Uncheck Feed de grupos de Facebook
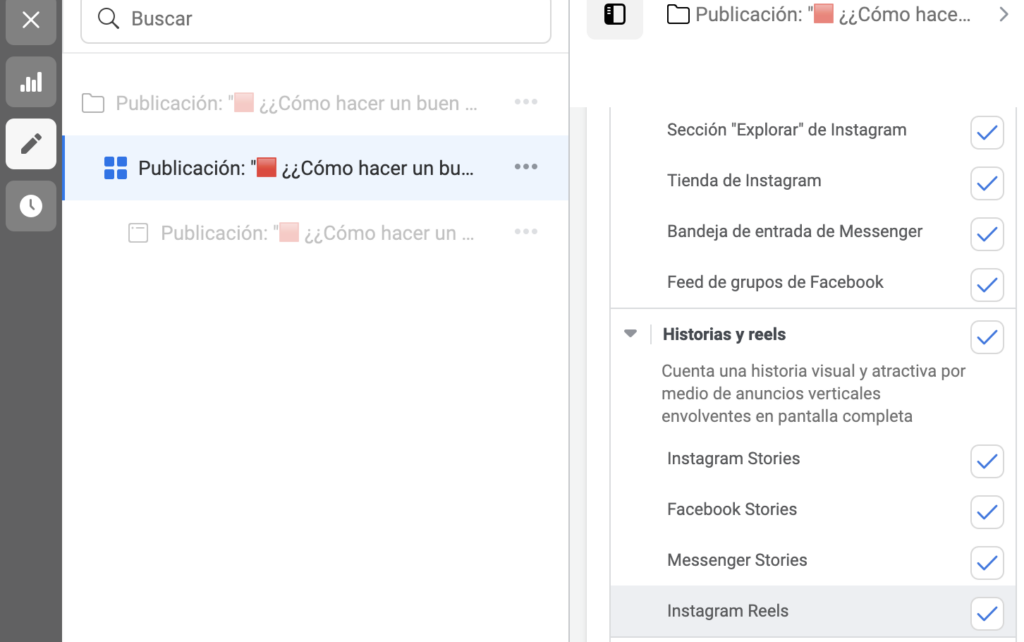Image resolution: width=1024 pixels, height=642 pixels. click(x=987, y=285)
